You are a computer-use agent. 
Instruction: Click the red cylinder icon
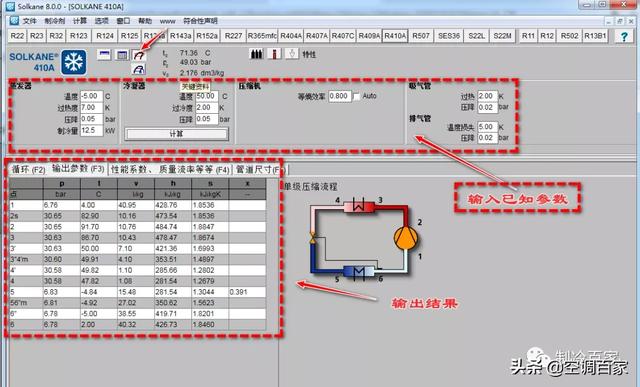tap(274, 54)
